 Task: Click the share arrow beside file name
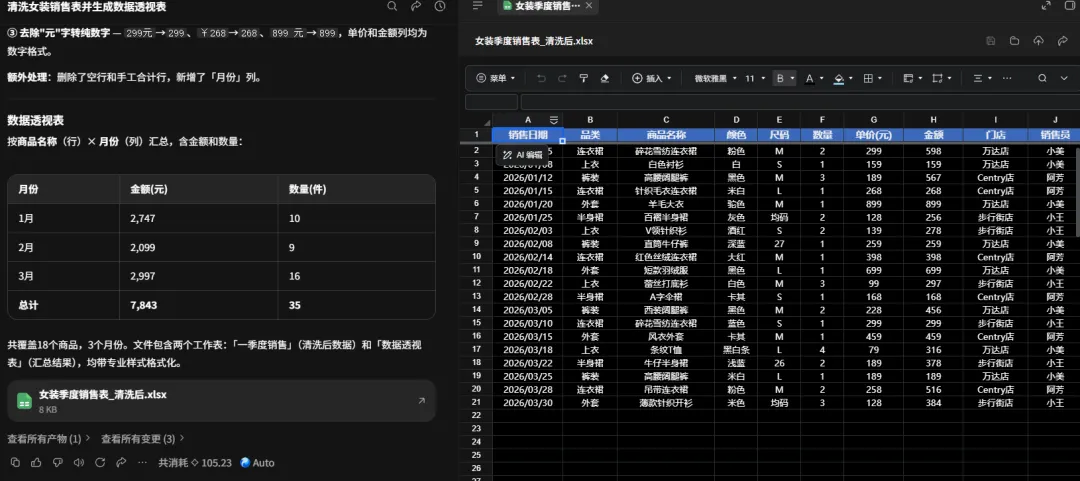pyautogui.click(x=1063, y=41)
